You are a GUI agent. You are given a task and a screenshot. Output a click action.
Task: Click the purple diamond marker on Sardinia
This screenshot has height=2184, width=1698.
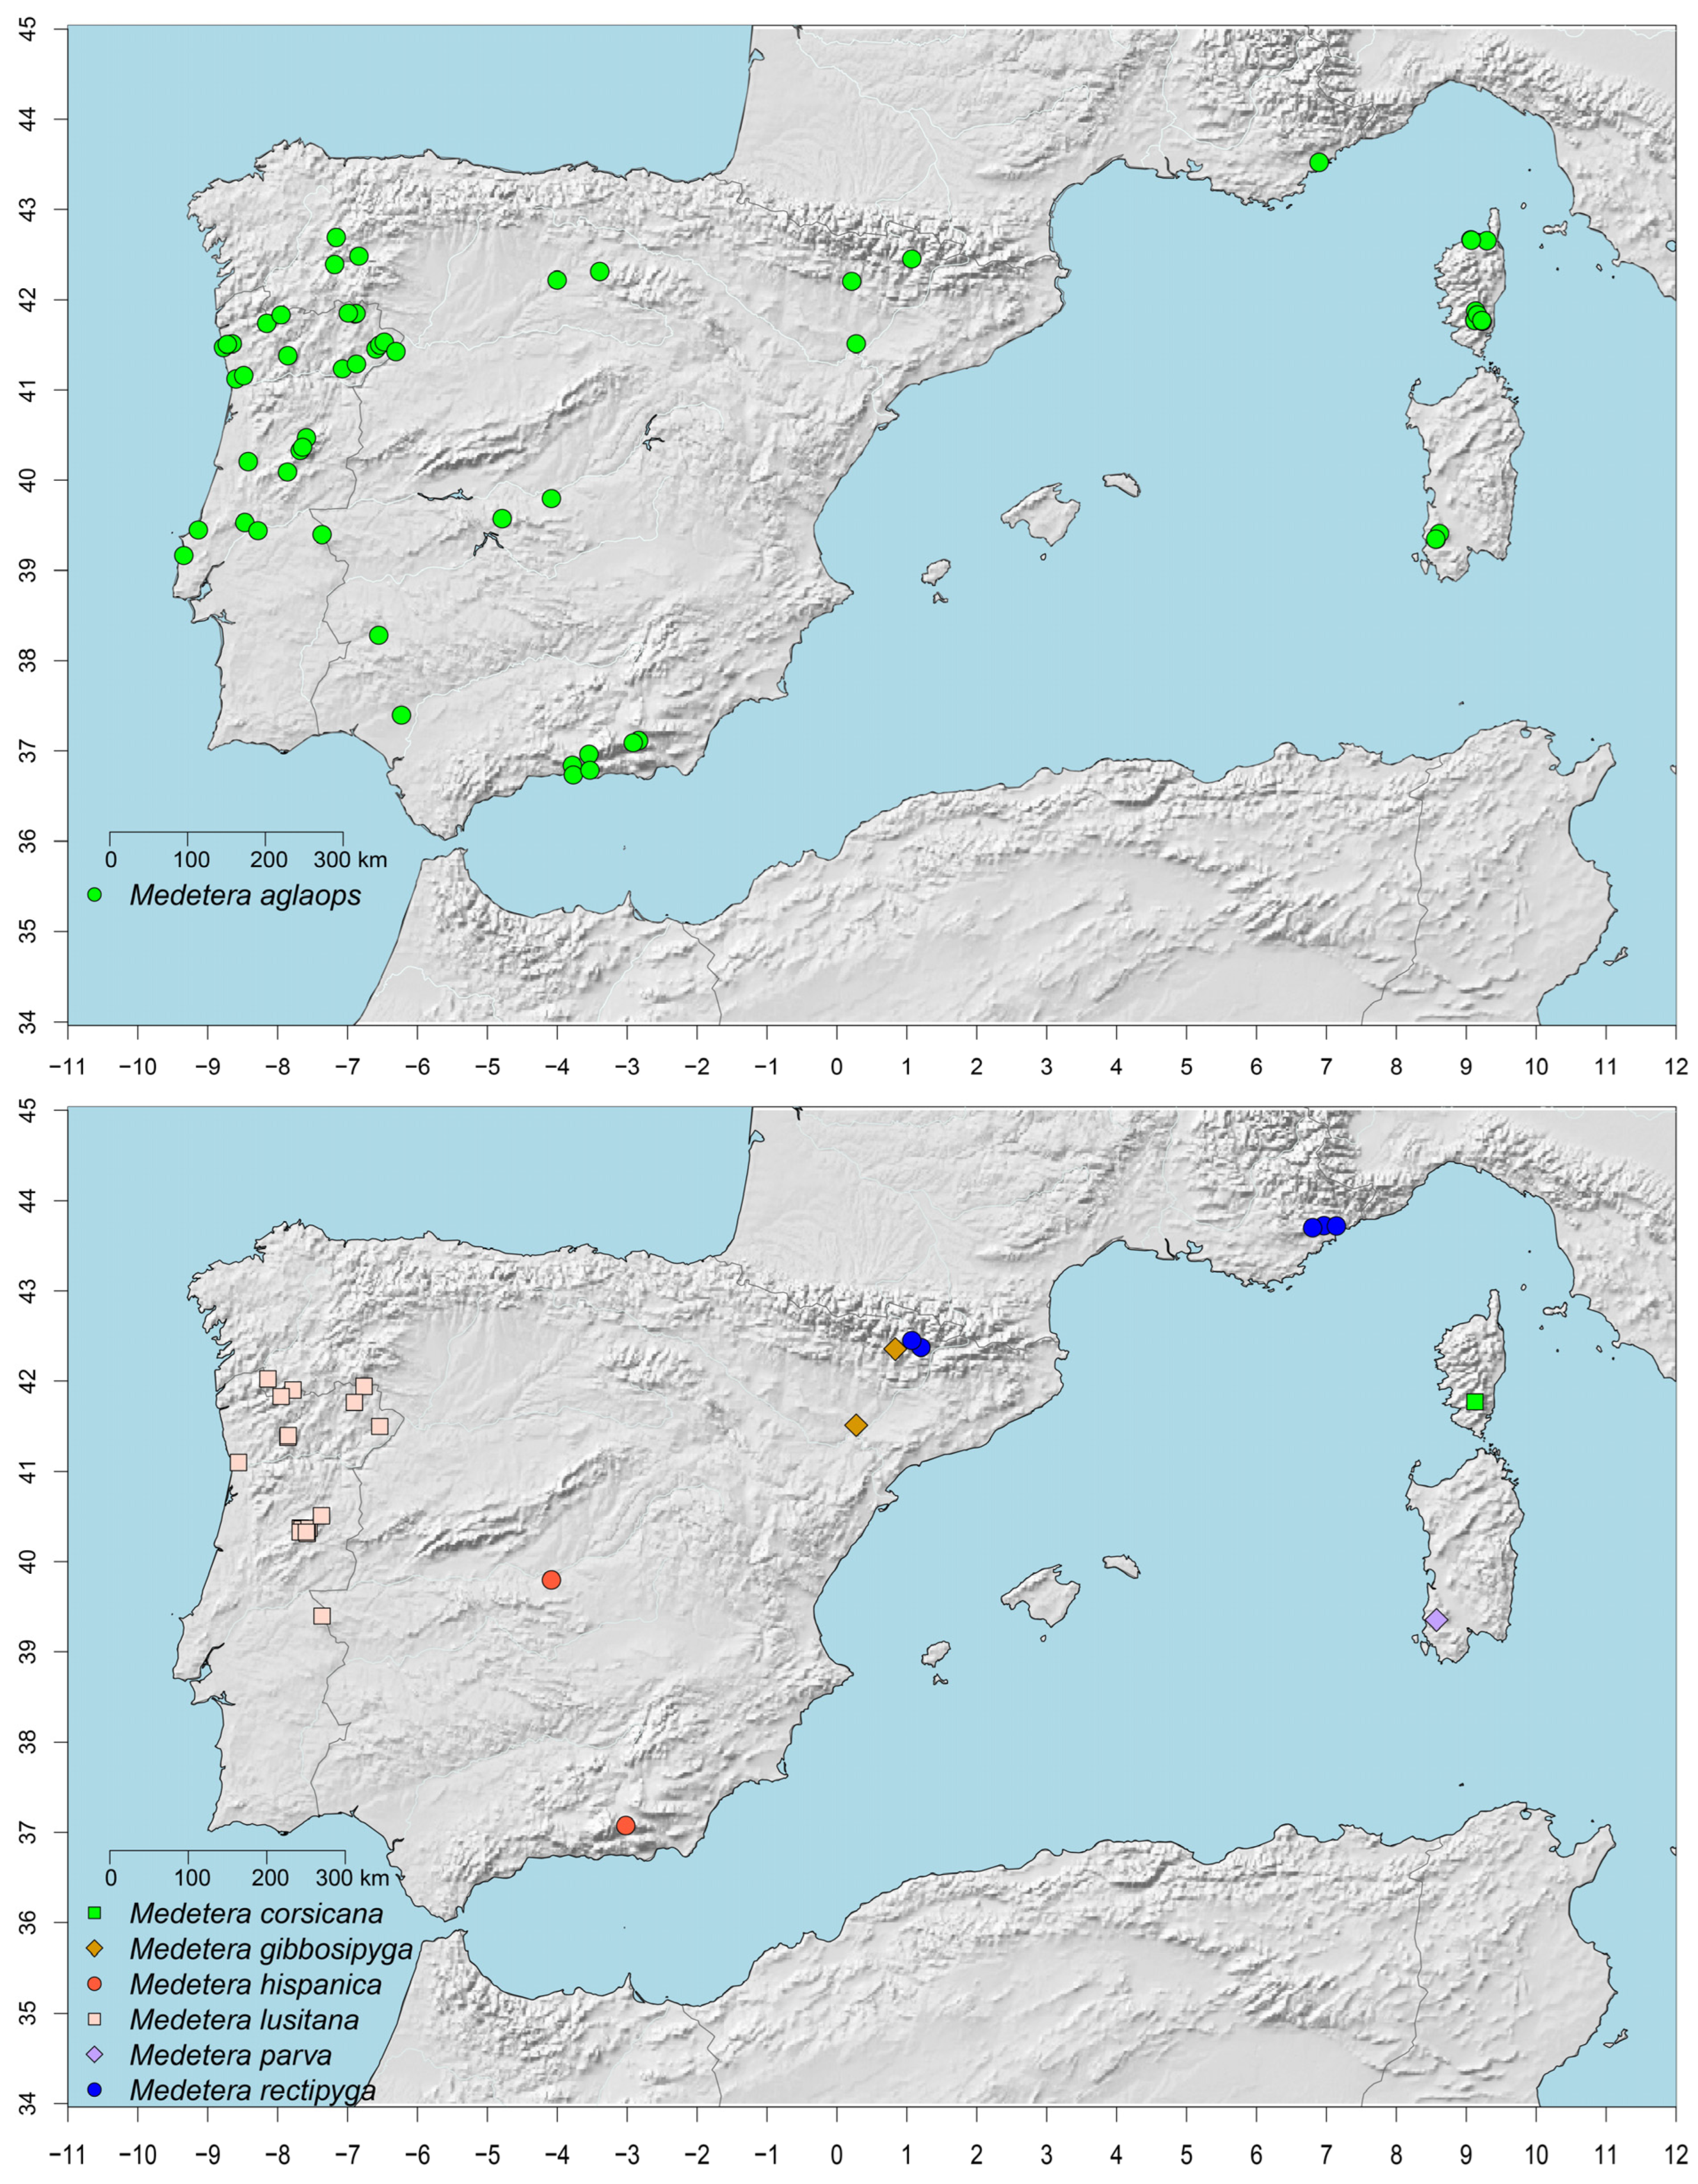pos(1436,1619)
